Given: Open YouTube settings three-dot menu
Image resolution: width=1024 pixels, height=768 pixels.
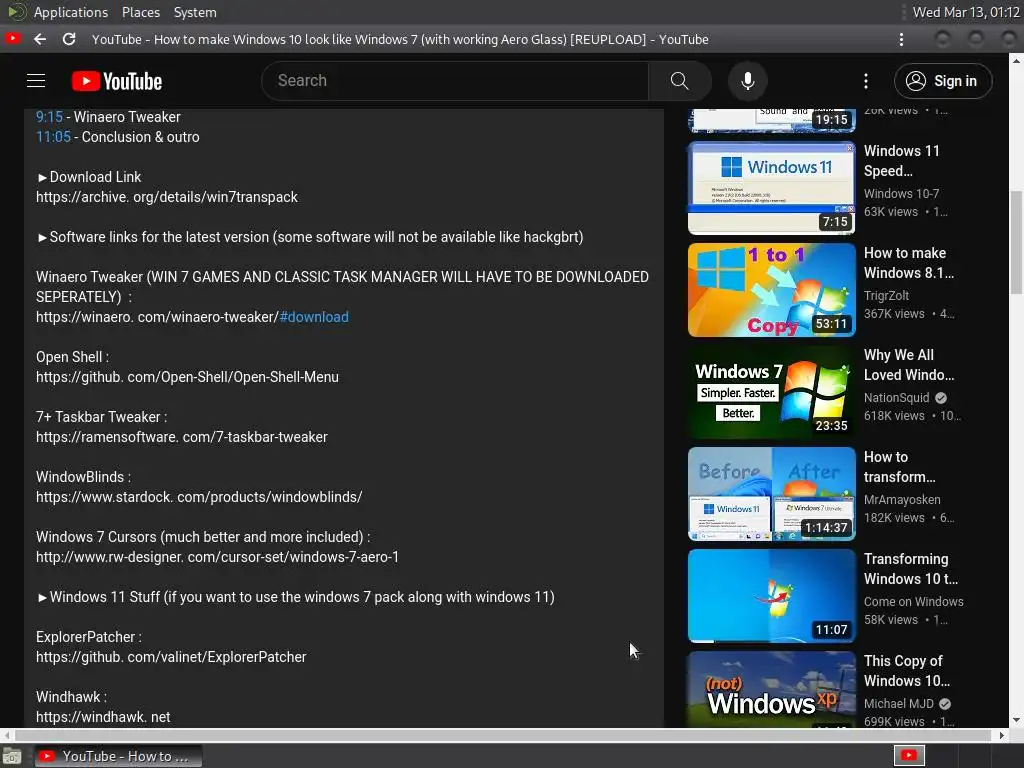Looking at the screenshot, I should (865, 81).
